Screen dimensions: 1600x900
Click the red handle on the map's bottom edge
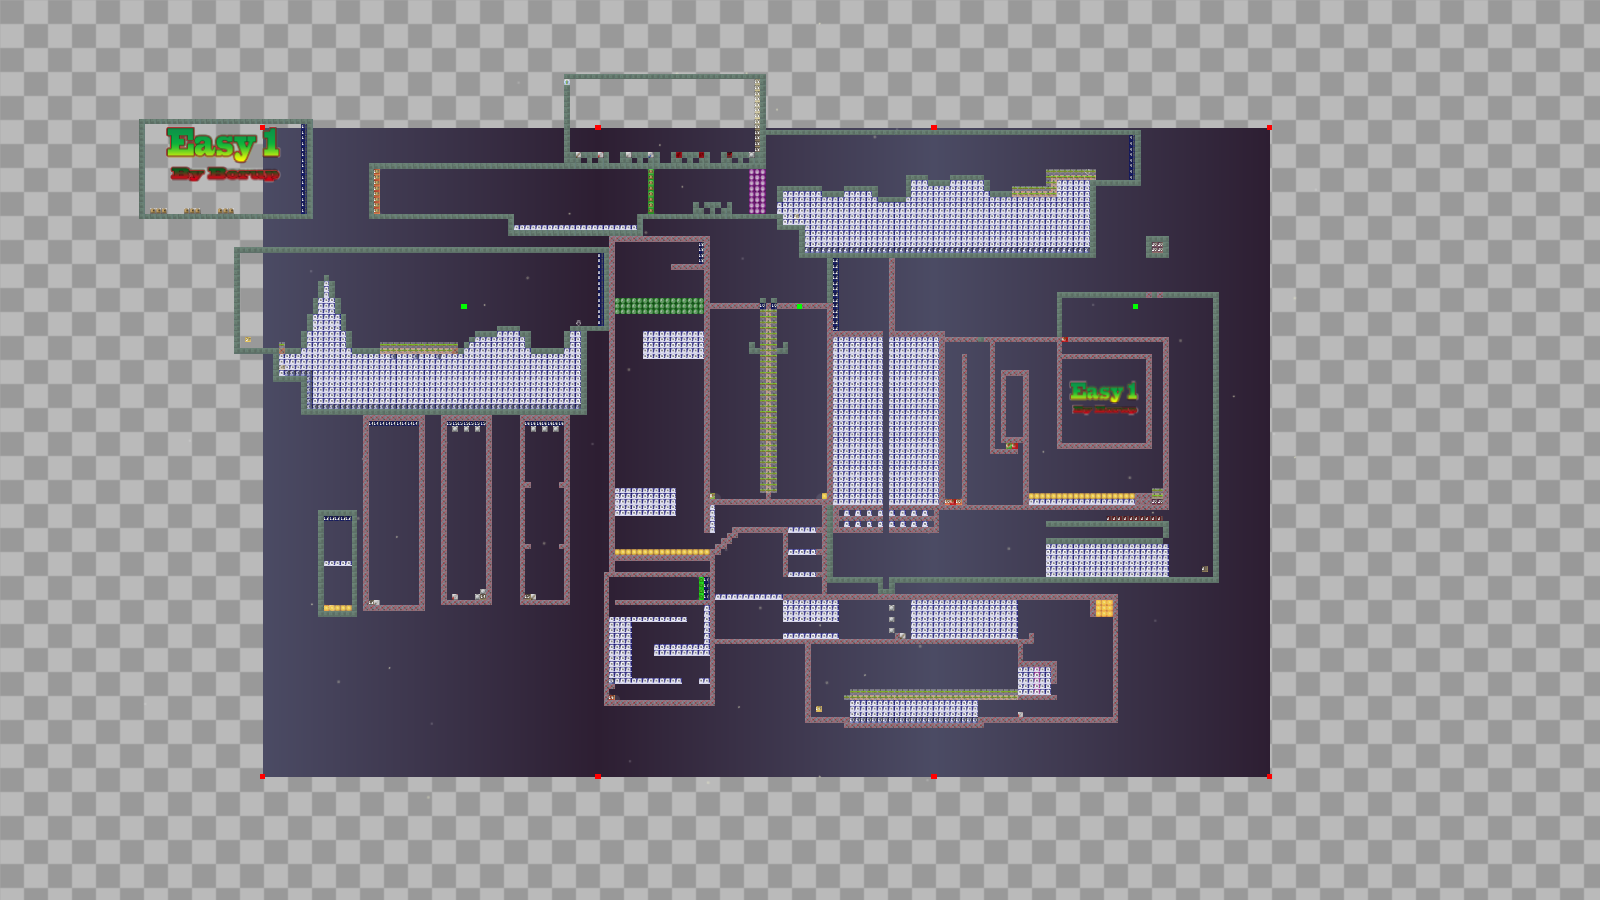(599, 775)
